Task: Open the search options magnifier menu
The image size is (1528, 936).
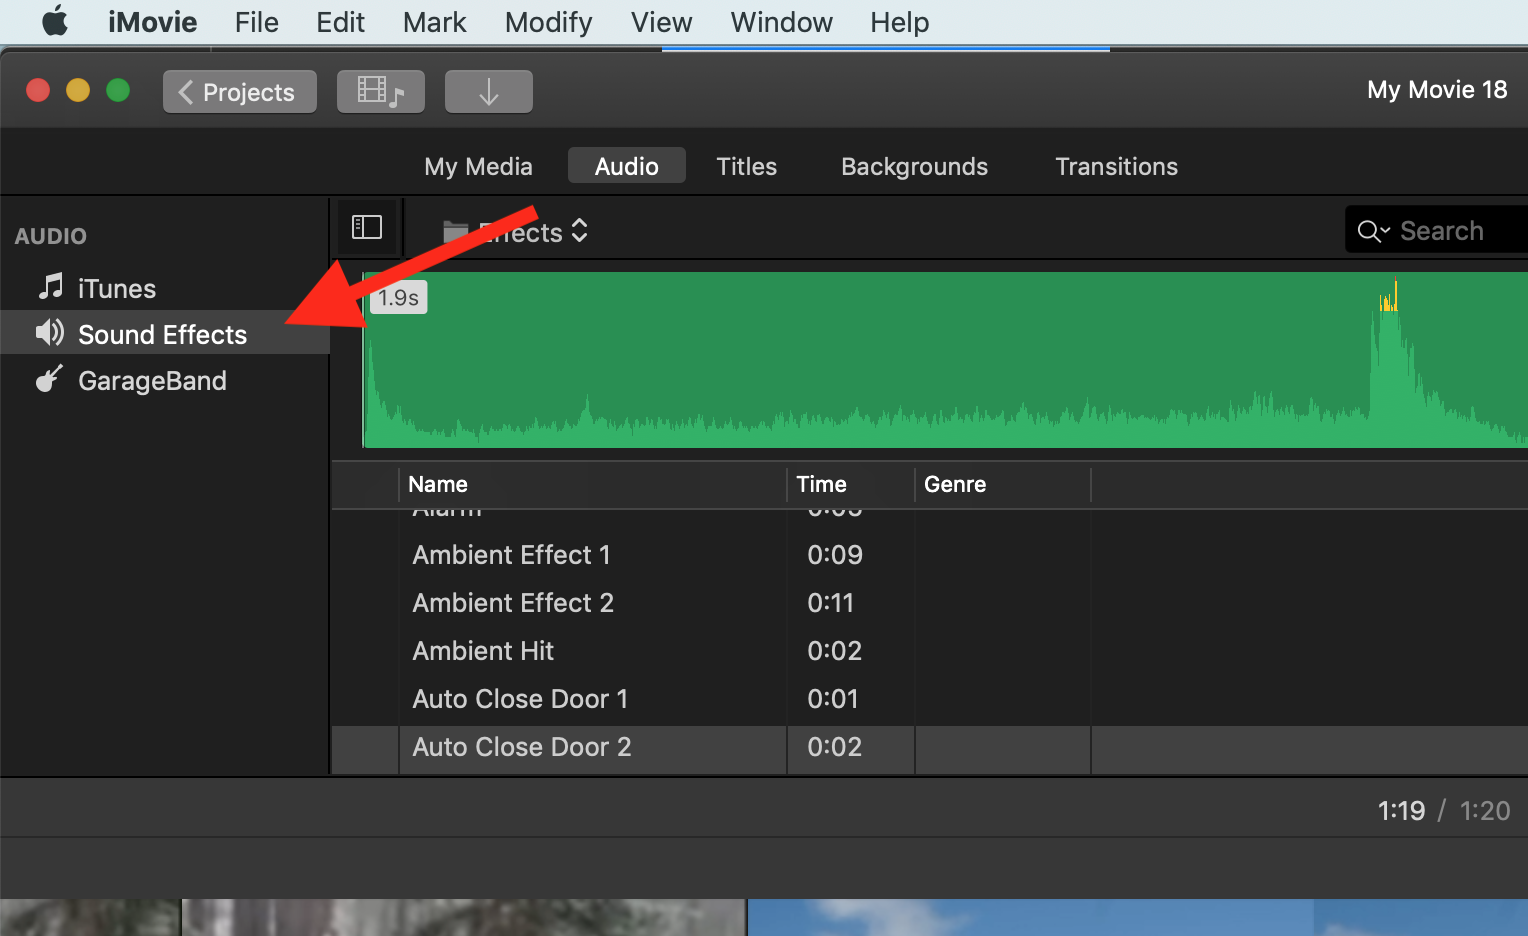Action: pos(1373,232)
